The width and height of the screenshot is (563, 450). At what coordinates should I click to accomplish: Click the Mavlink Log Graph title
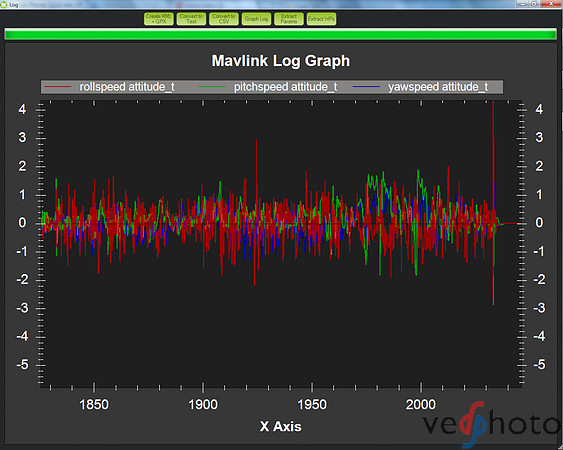[x=281, y=61]
